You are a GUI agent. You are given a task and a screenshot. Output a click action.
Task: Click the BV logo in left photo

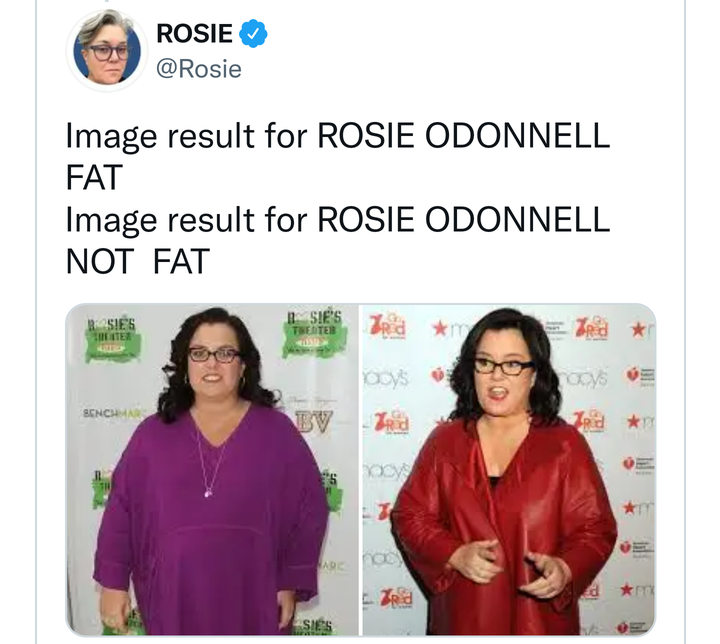314,422
